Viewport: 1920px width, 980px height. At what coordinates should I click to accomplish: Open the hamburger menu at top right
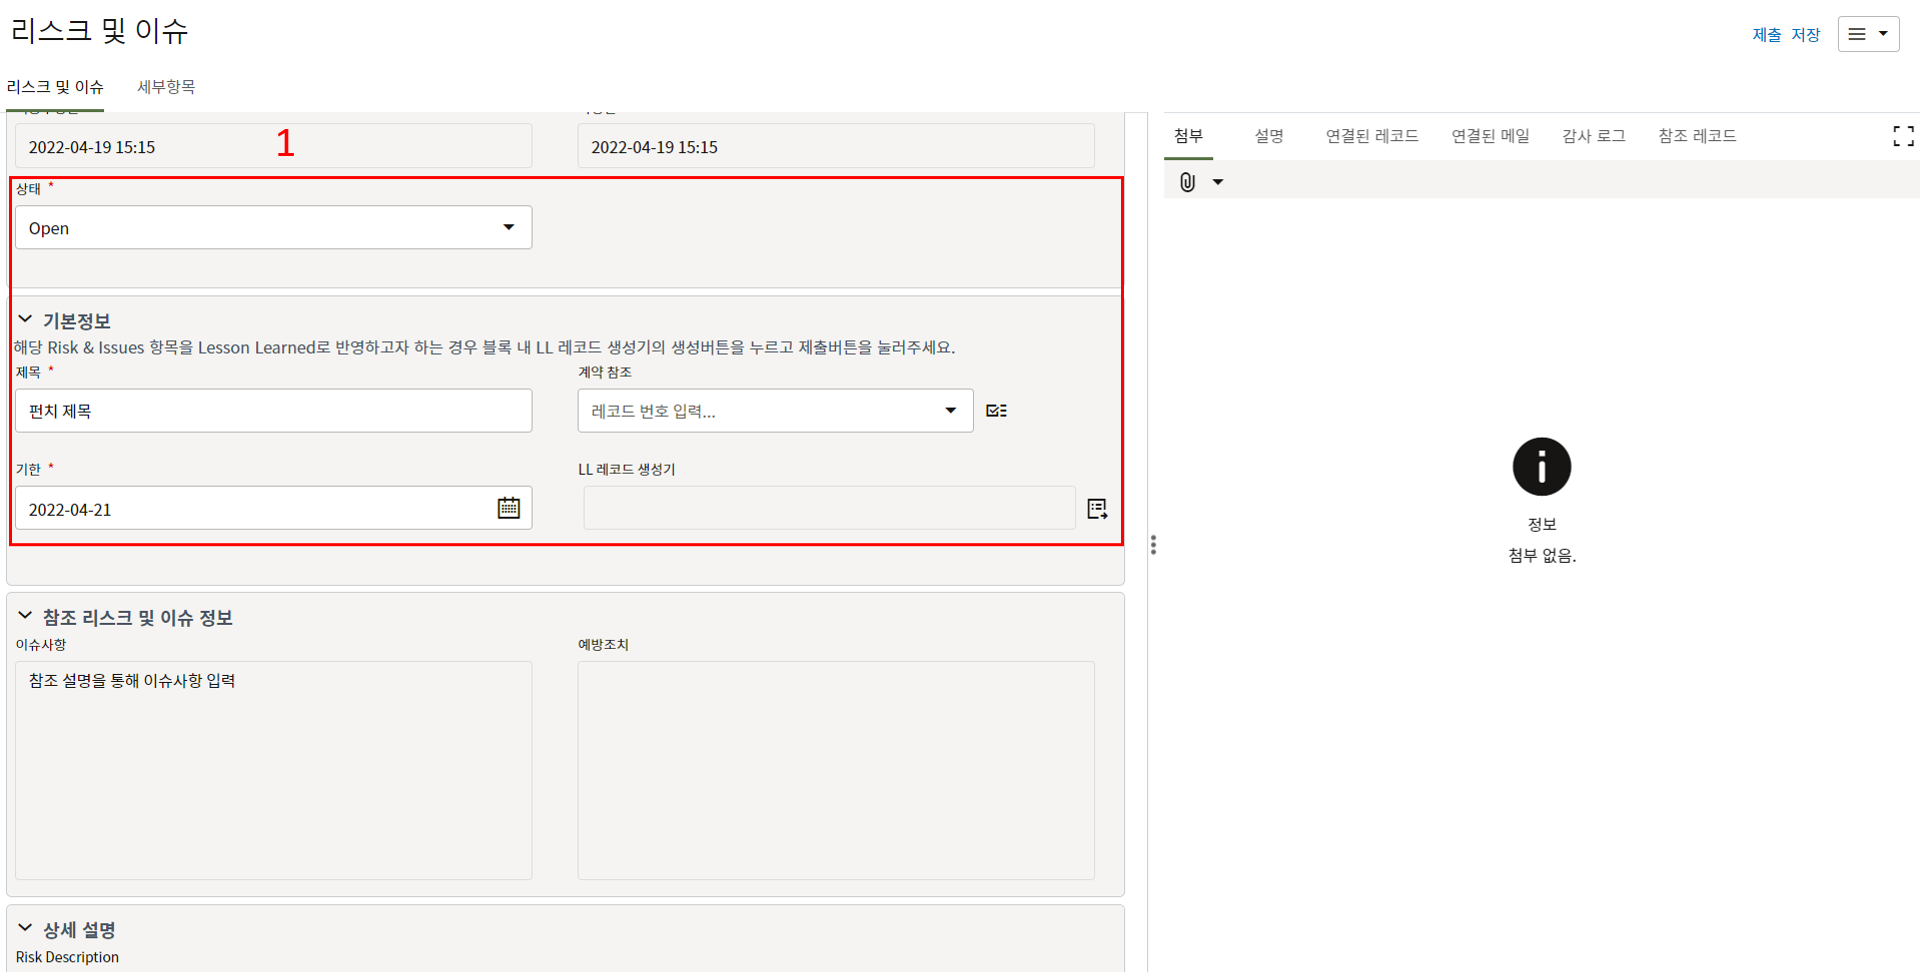(1867, 34)
